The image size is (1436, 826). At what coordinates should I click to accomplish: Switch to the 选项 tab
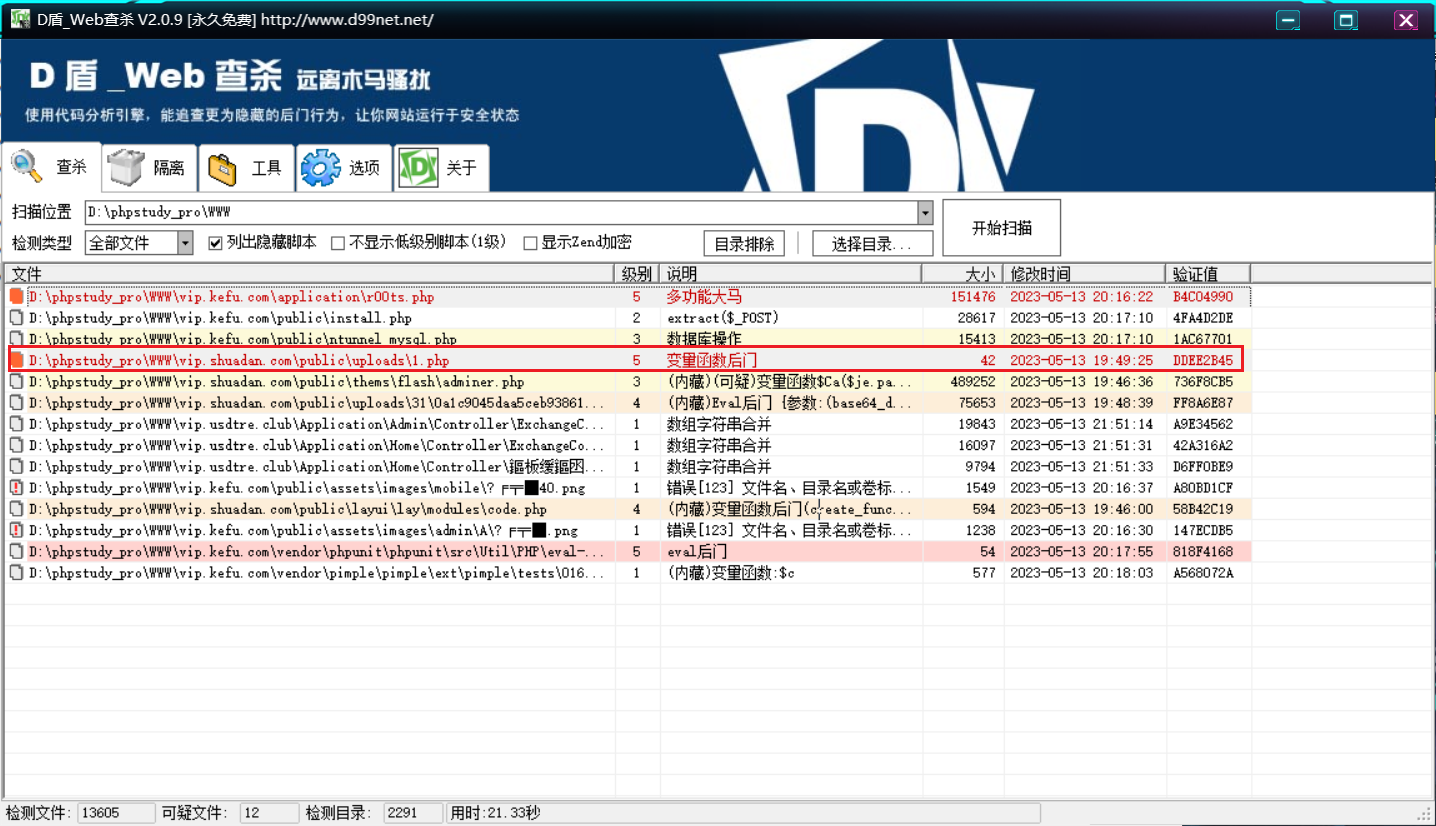(343, 168)
